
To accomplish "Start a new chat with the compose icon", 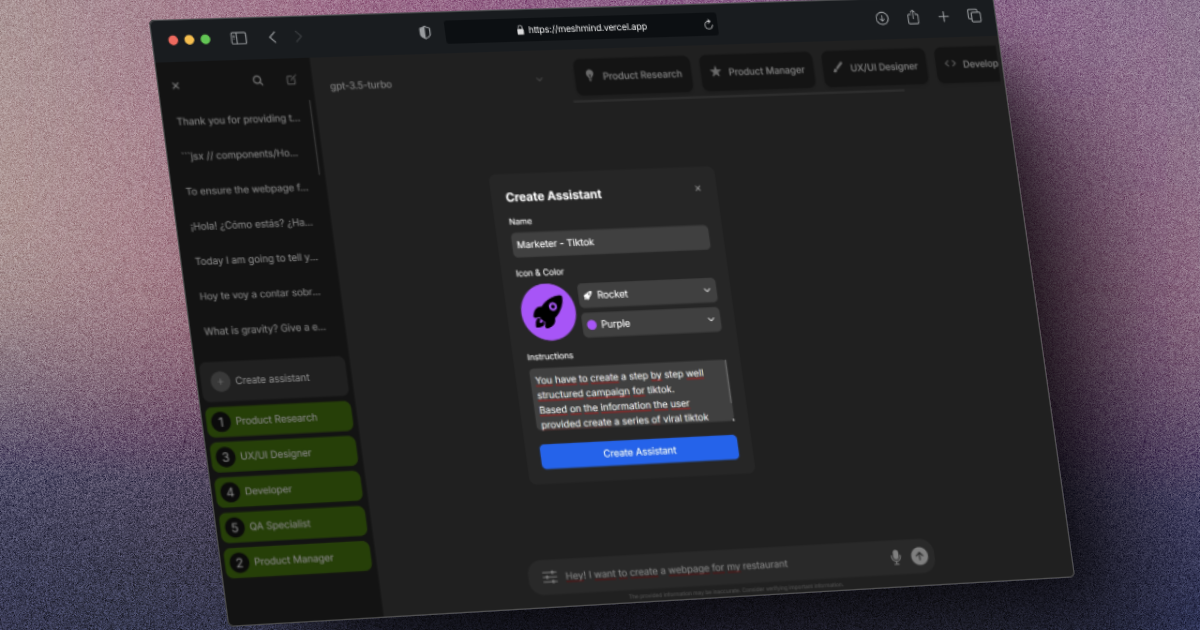I will coord(291,79).
